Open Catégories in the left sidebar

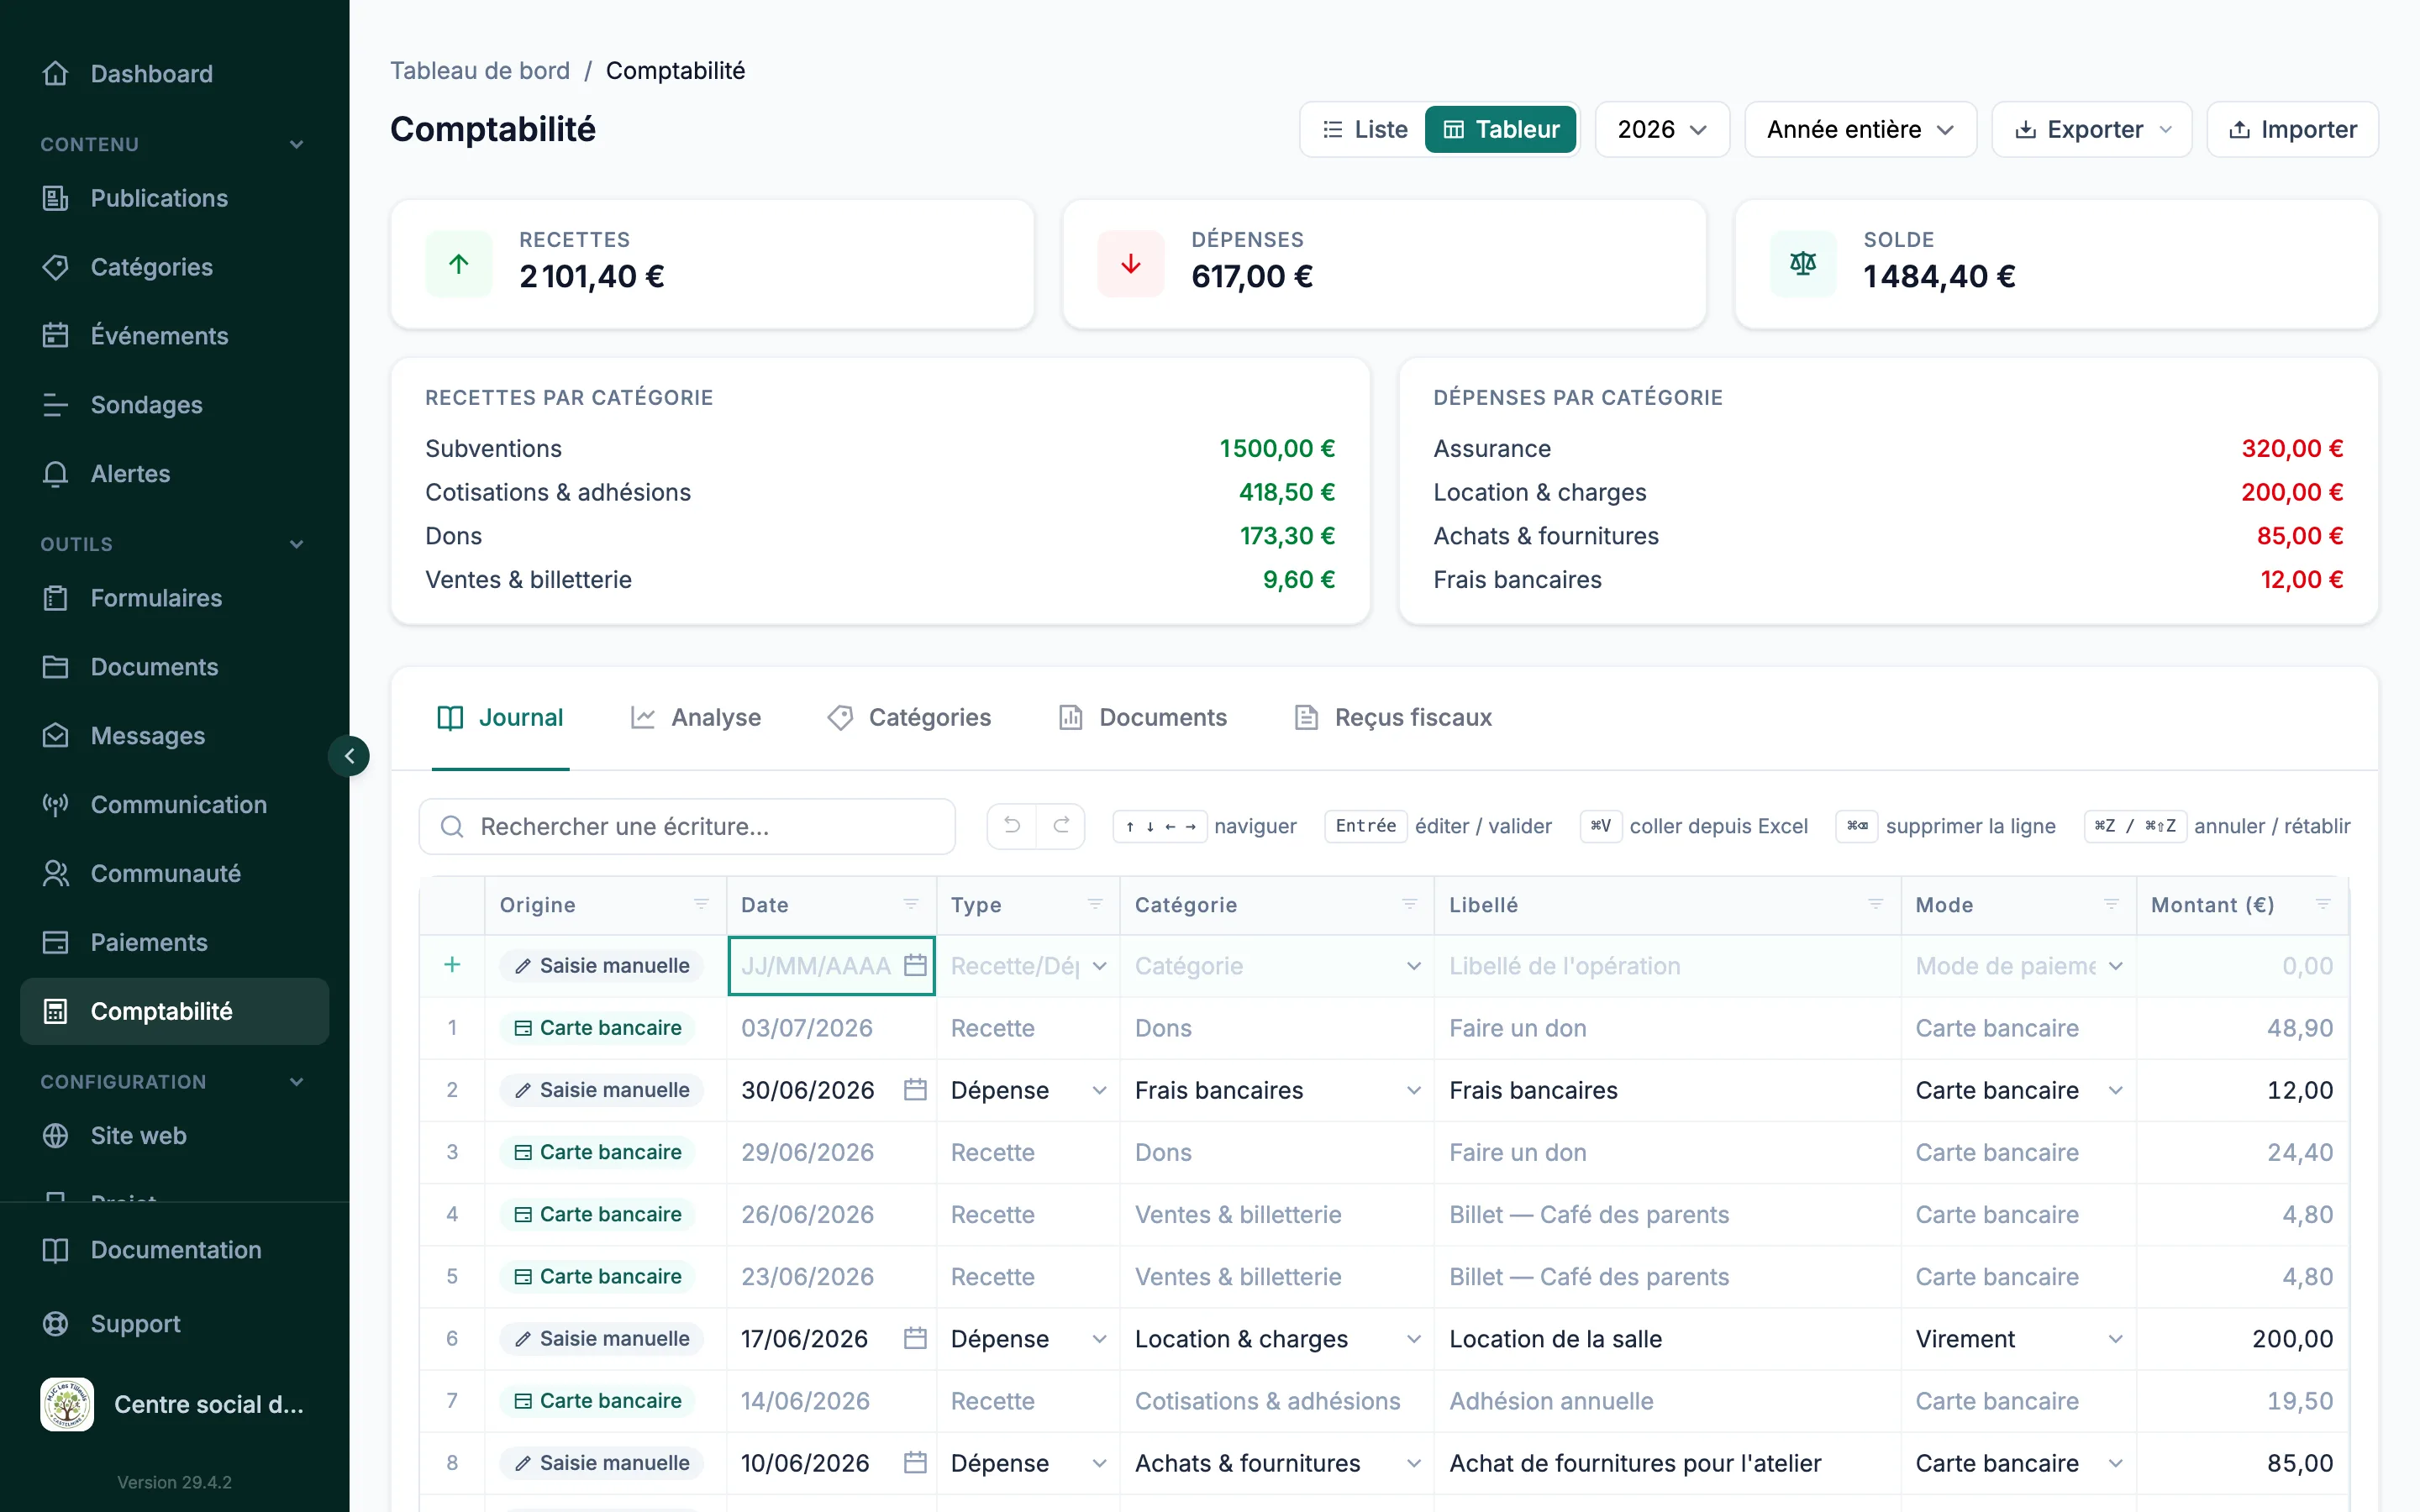click(174, 267)
